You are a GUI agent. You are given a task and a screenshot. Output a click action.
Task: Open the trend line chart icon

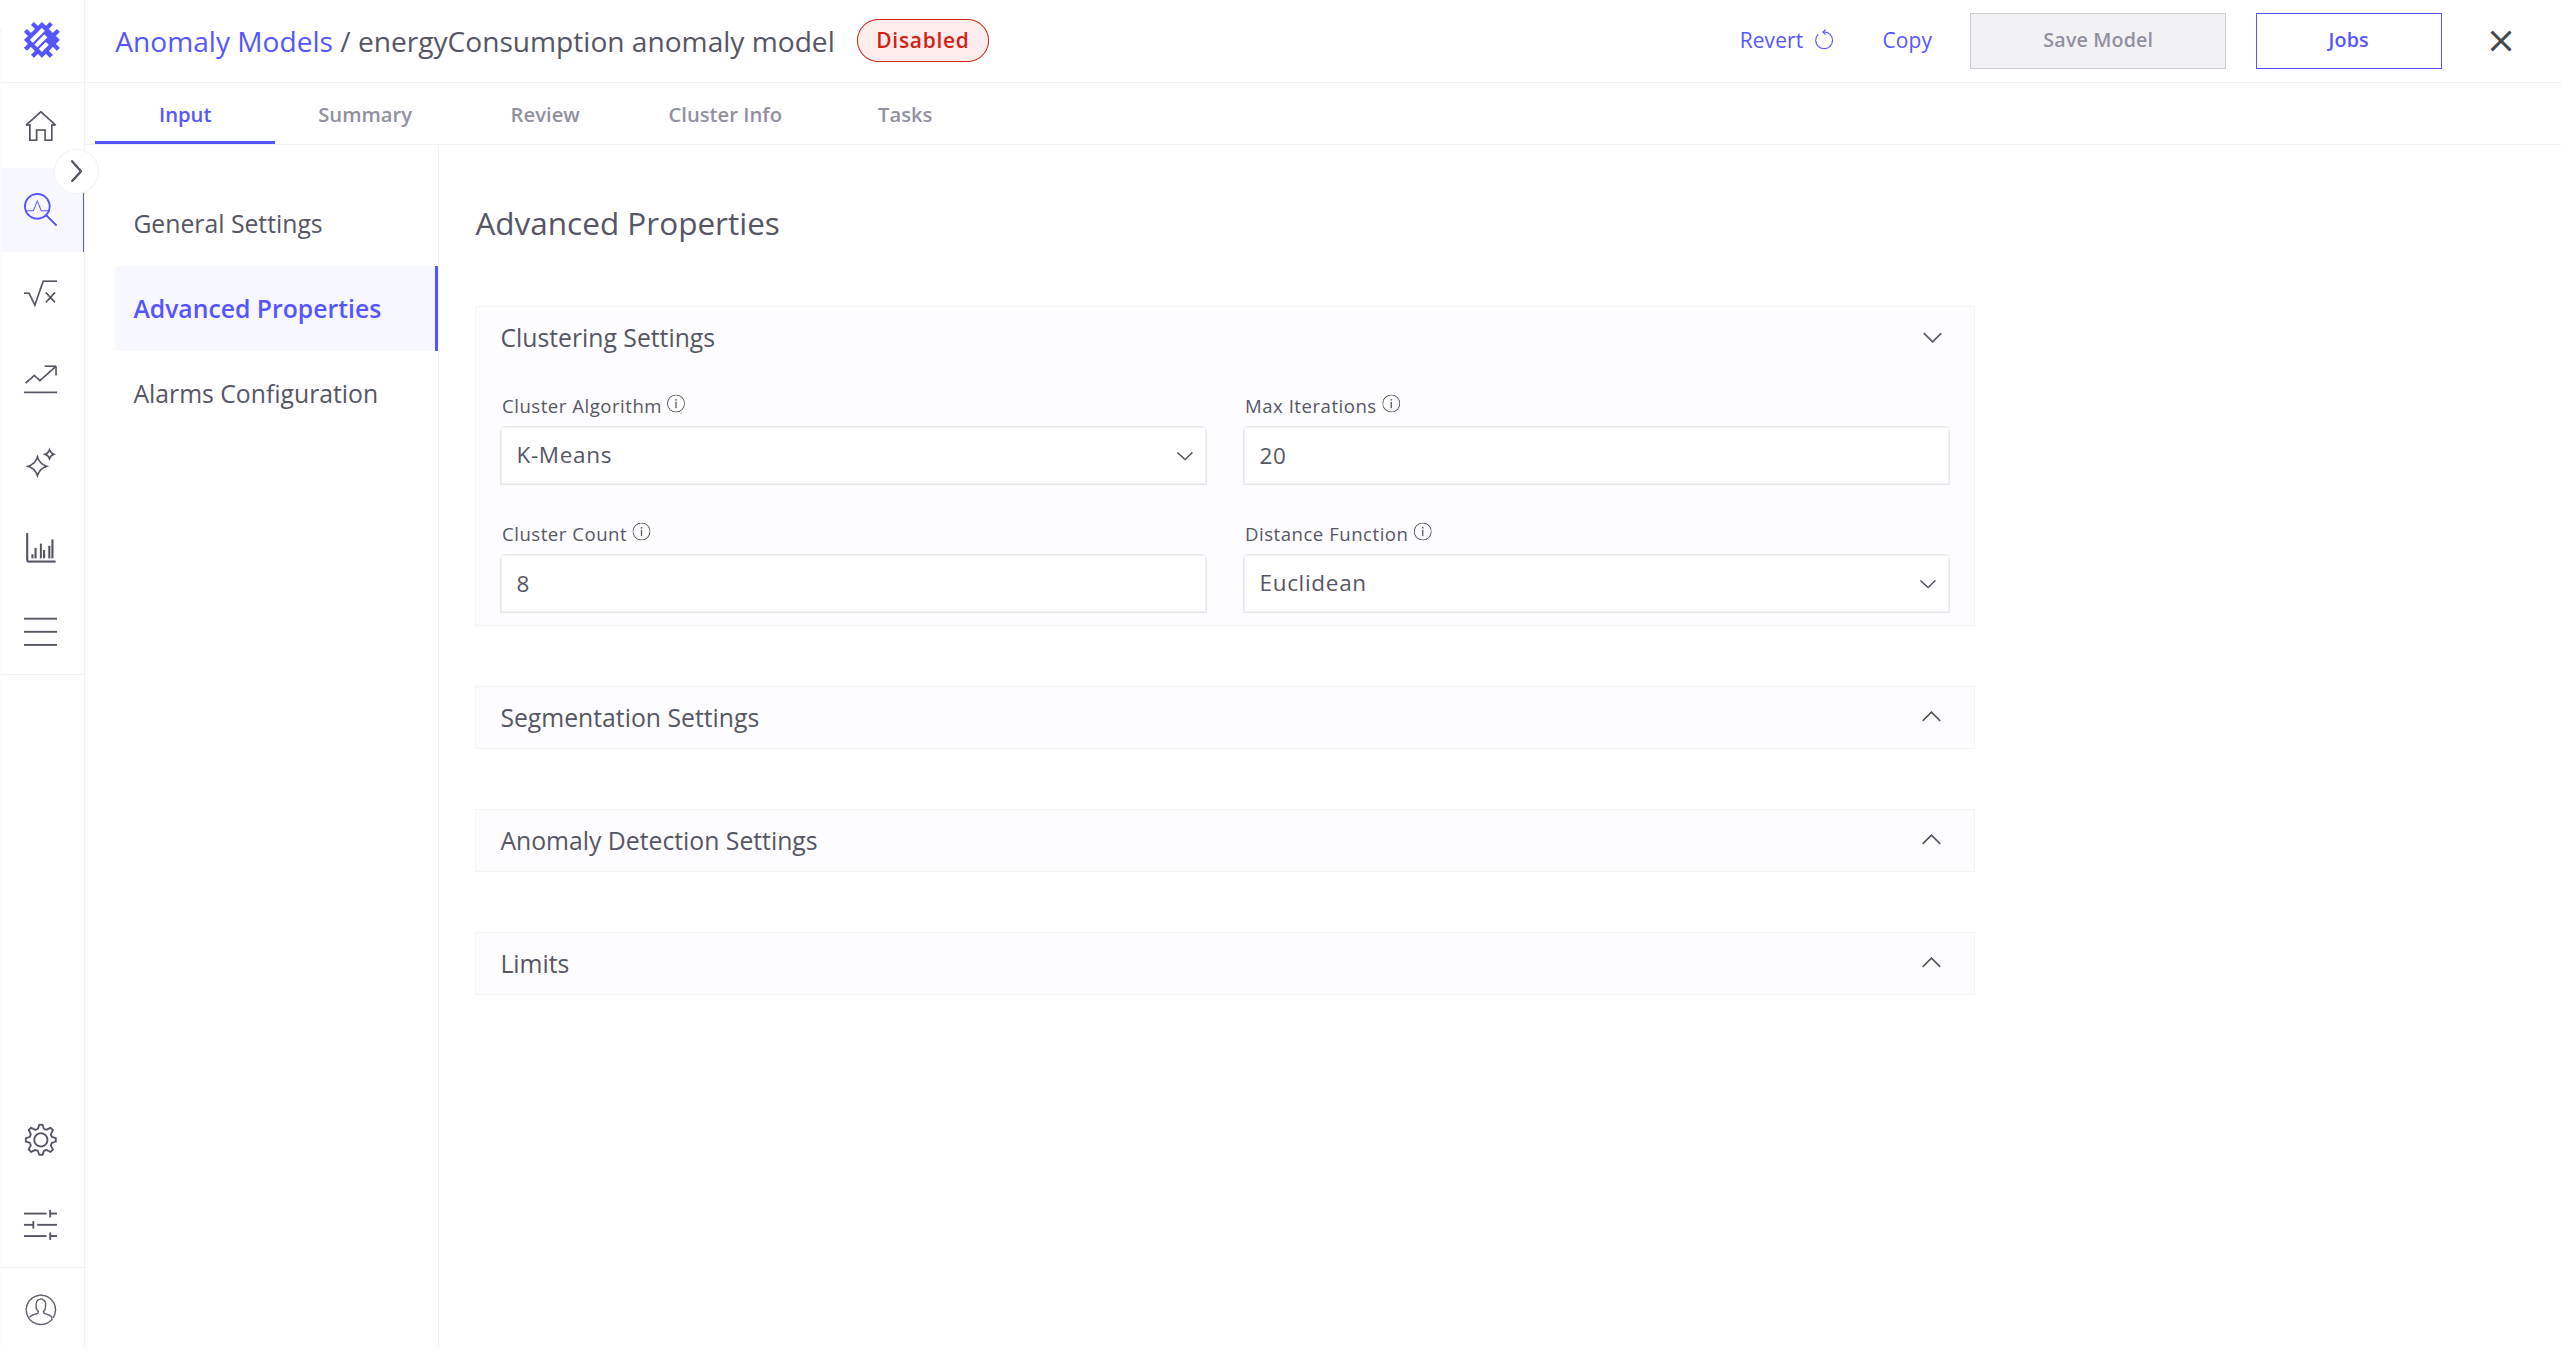[x=41, y=379]
